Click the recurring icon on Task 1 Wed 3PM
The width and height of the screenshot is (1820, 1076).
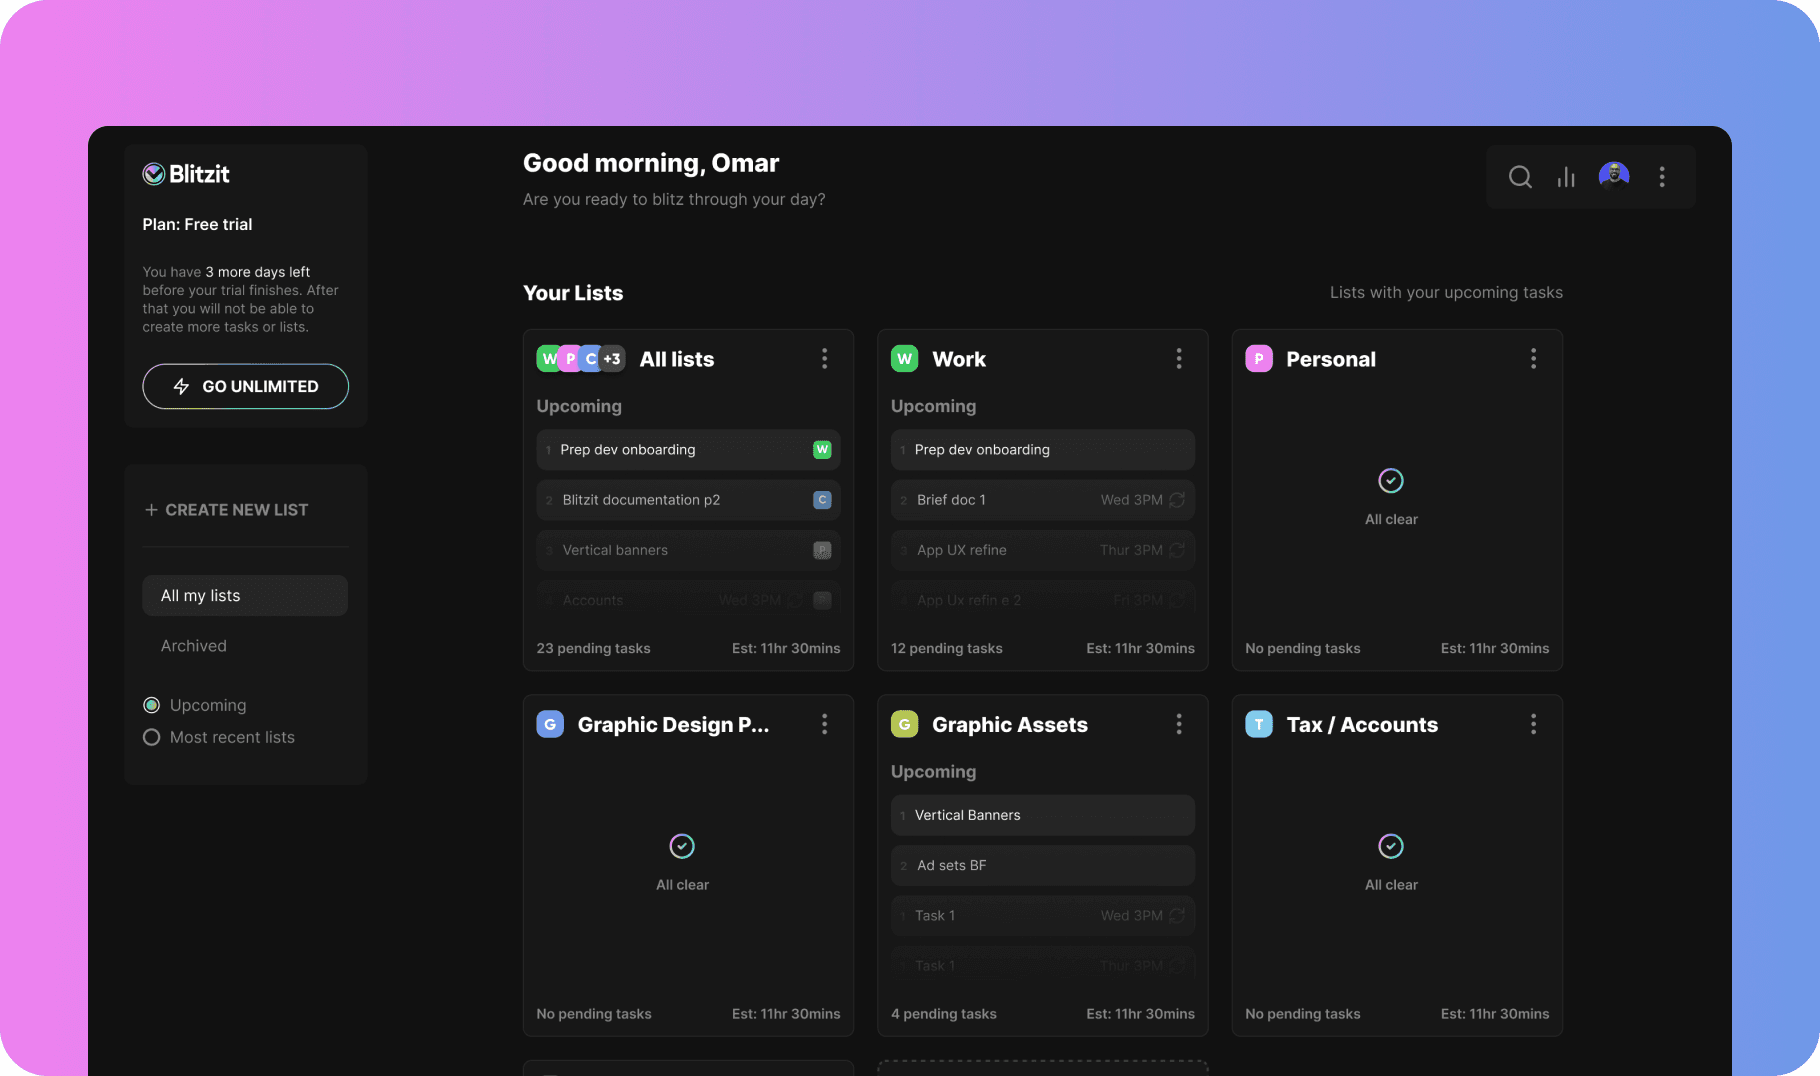[x=1177, y=916]
